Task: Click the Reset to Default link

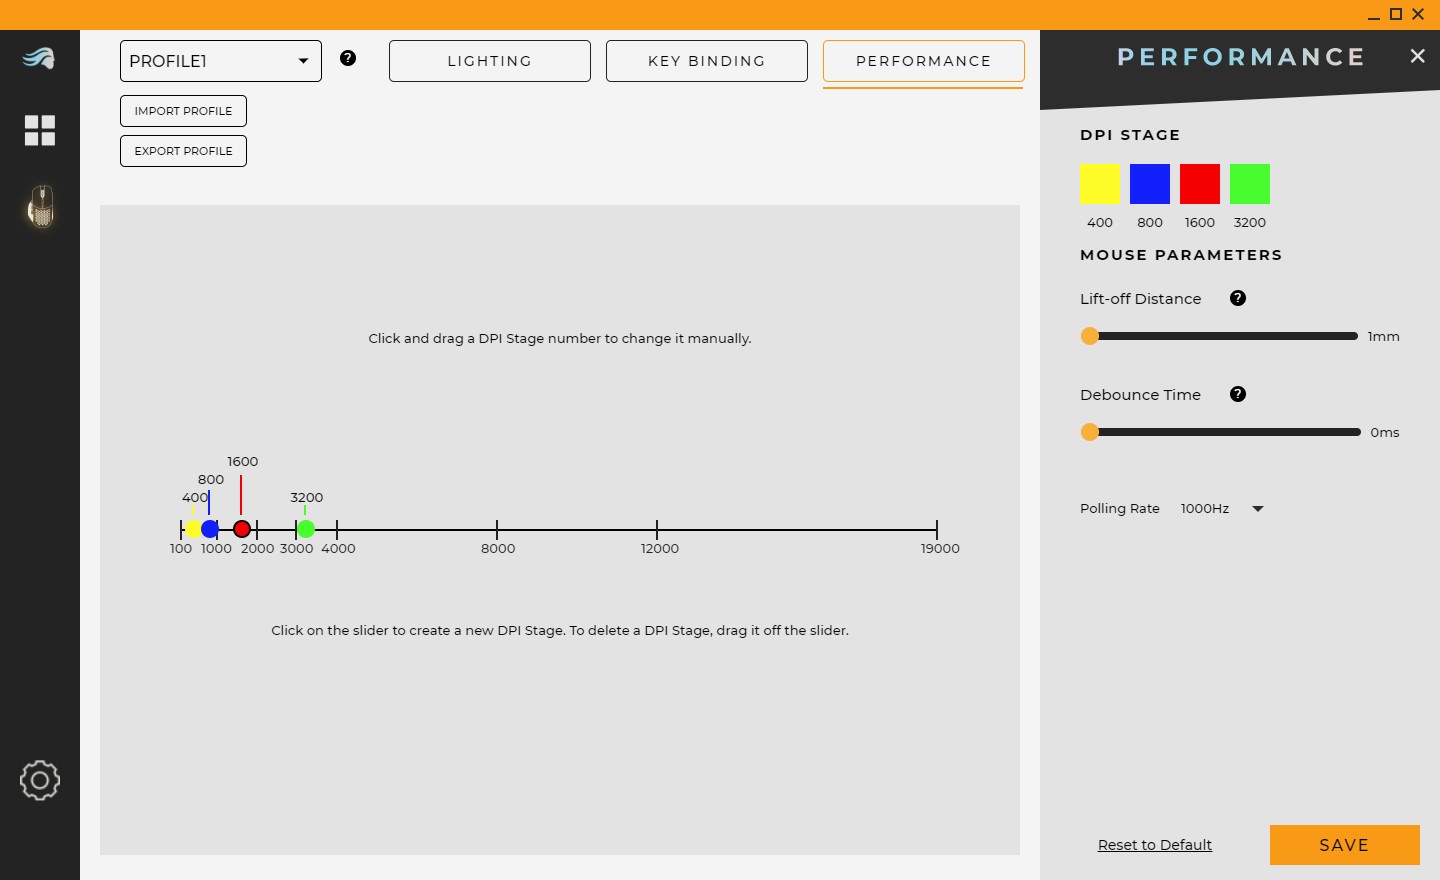Action: coord(1155,845)
